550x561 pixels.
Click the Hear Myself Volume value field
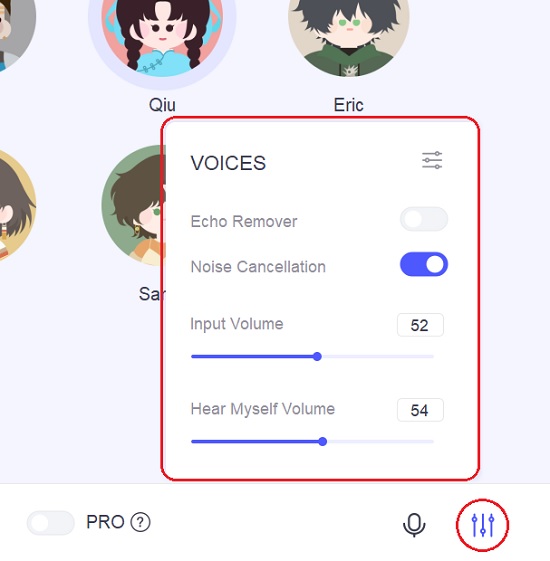click(x=420, y=410)
